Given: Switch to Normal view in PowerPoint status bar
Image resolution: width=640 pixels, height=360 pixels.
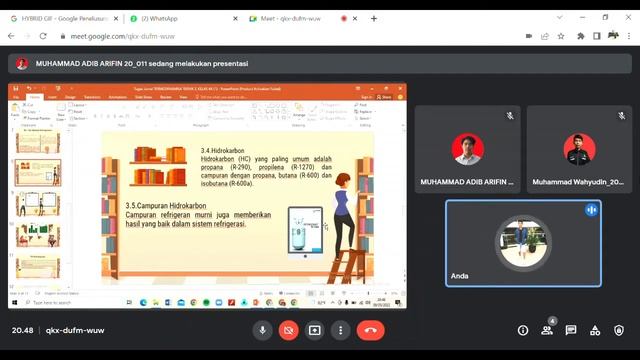Looking at the screenshot, I should [x=311, y=293].
